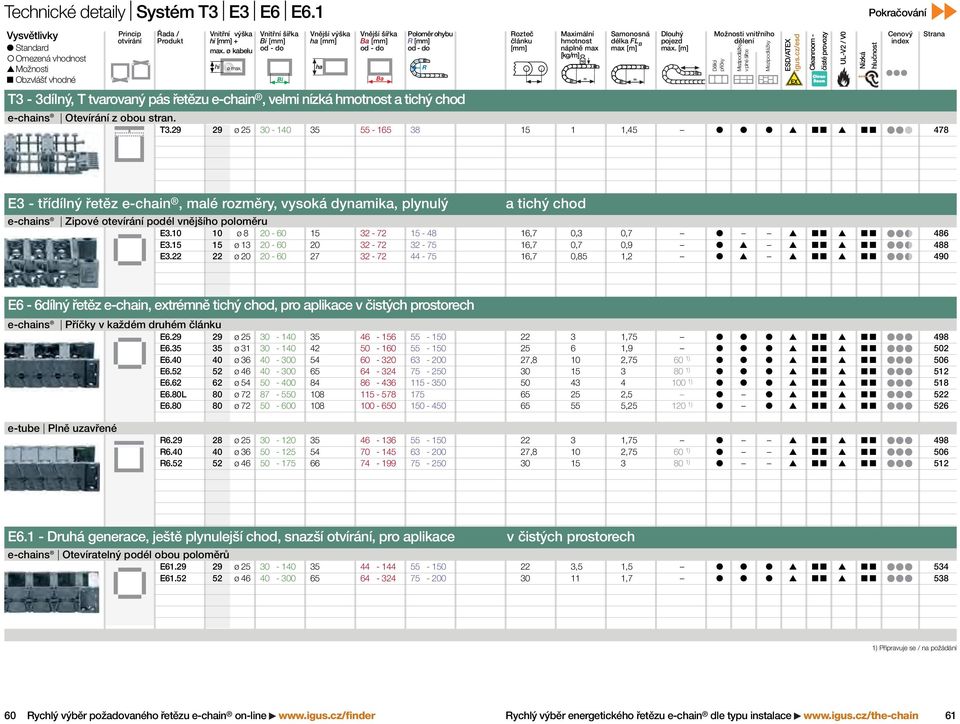
Task: Click the yellow ESD/ATEX warning triangle icon
Action: (793, 79)
